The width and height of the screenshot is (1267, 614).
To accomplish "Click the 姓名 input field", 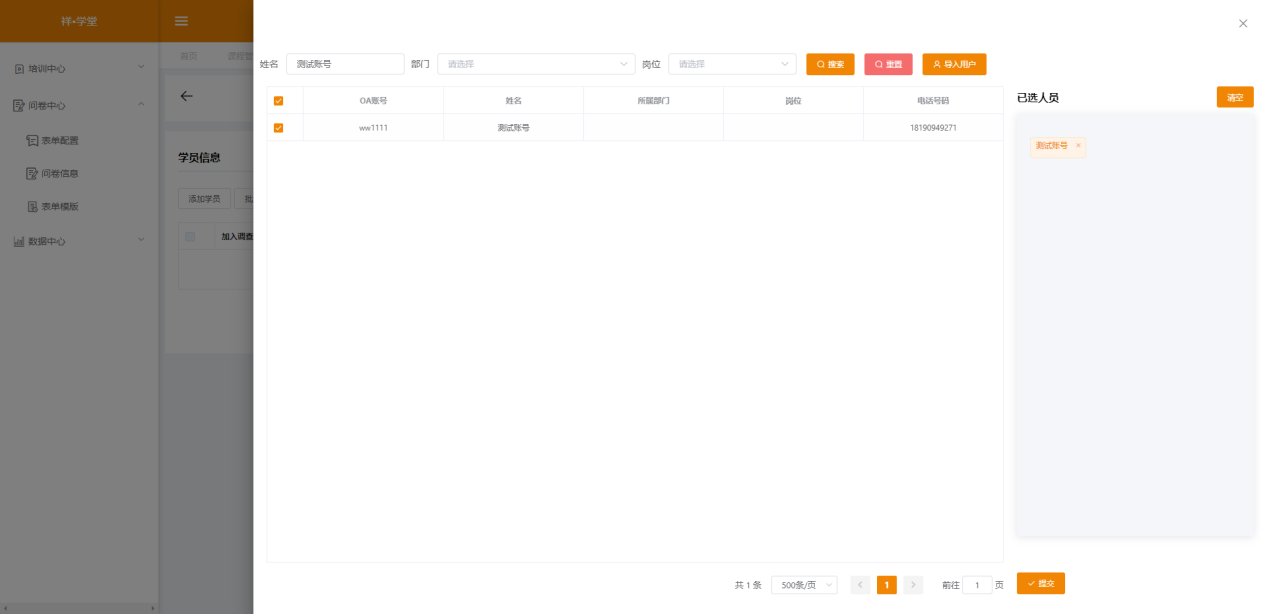I will point(345,64).
